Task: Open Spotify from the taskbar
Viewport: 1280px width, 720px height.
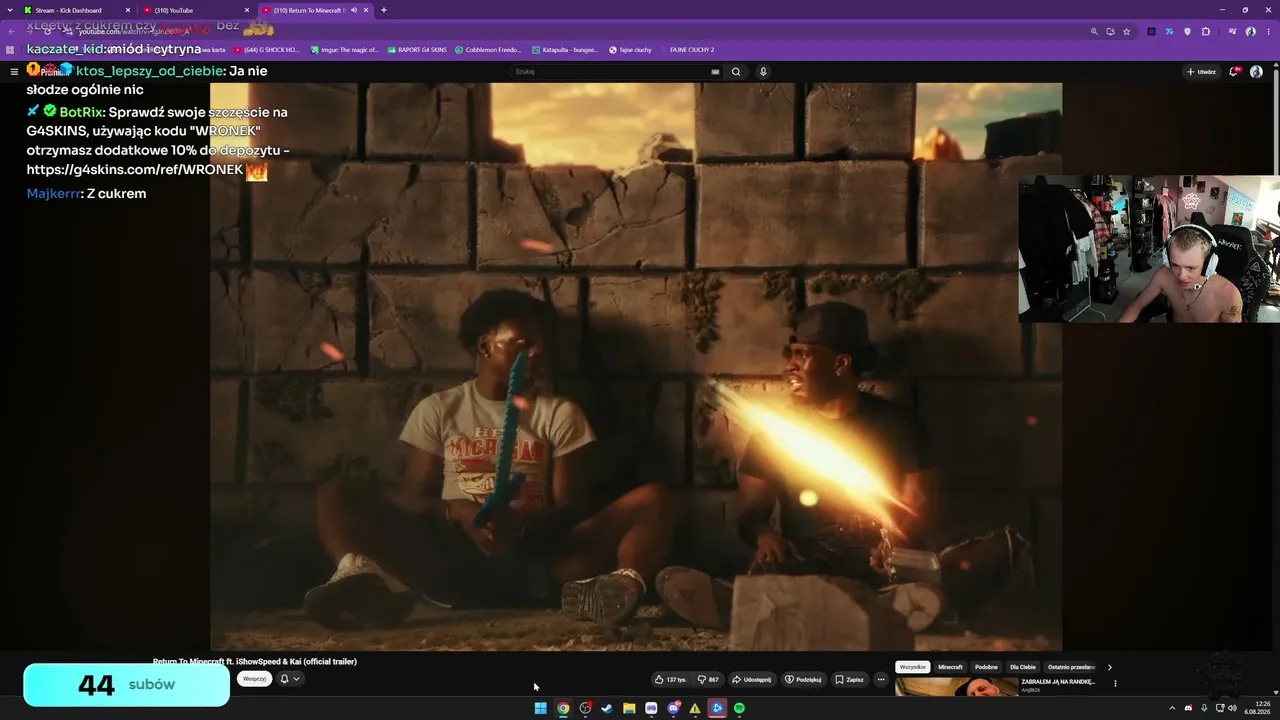Action: point(739,708)
